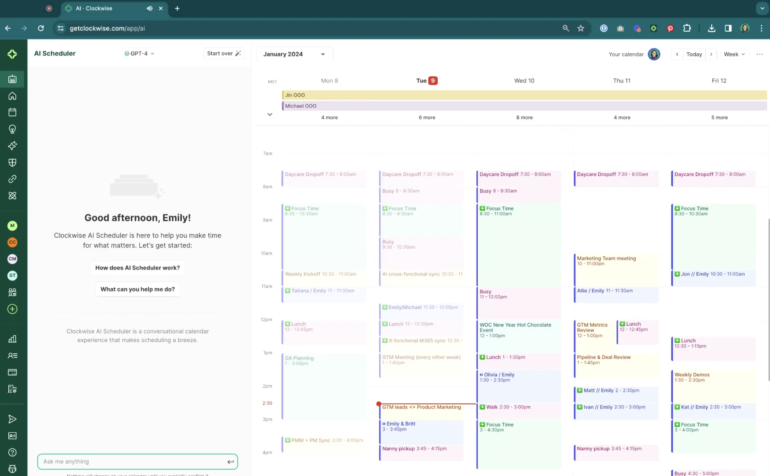
Task: Open 'Pipeline & Deal Review' event
Action: click(616, 365)
